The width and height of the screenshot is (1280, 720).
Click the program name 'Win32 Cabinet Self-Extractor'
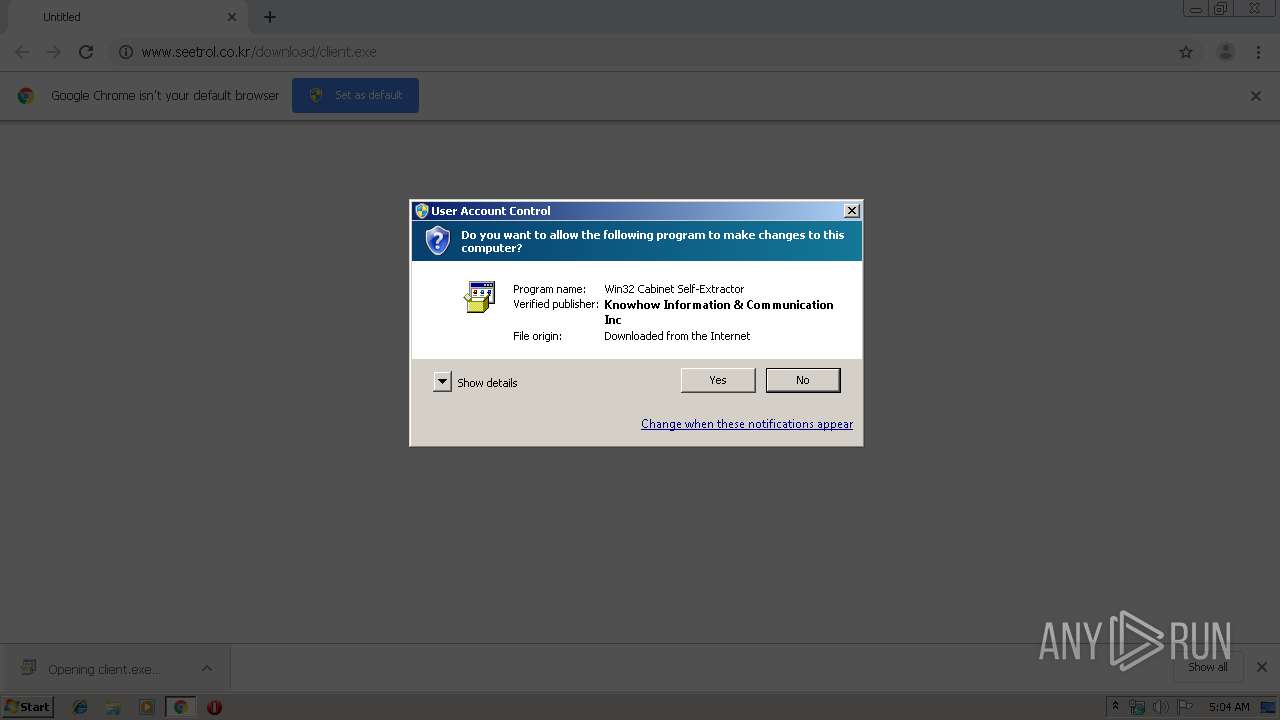point(674,289)
